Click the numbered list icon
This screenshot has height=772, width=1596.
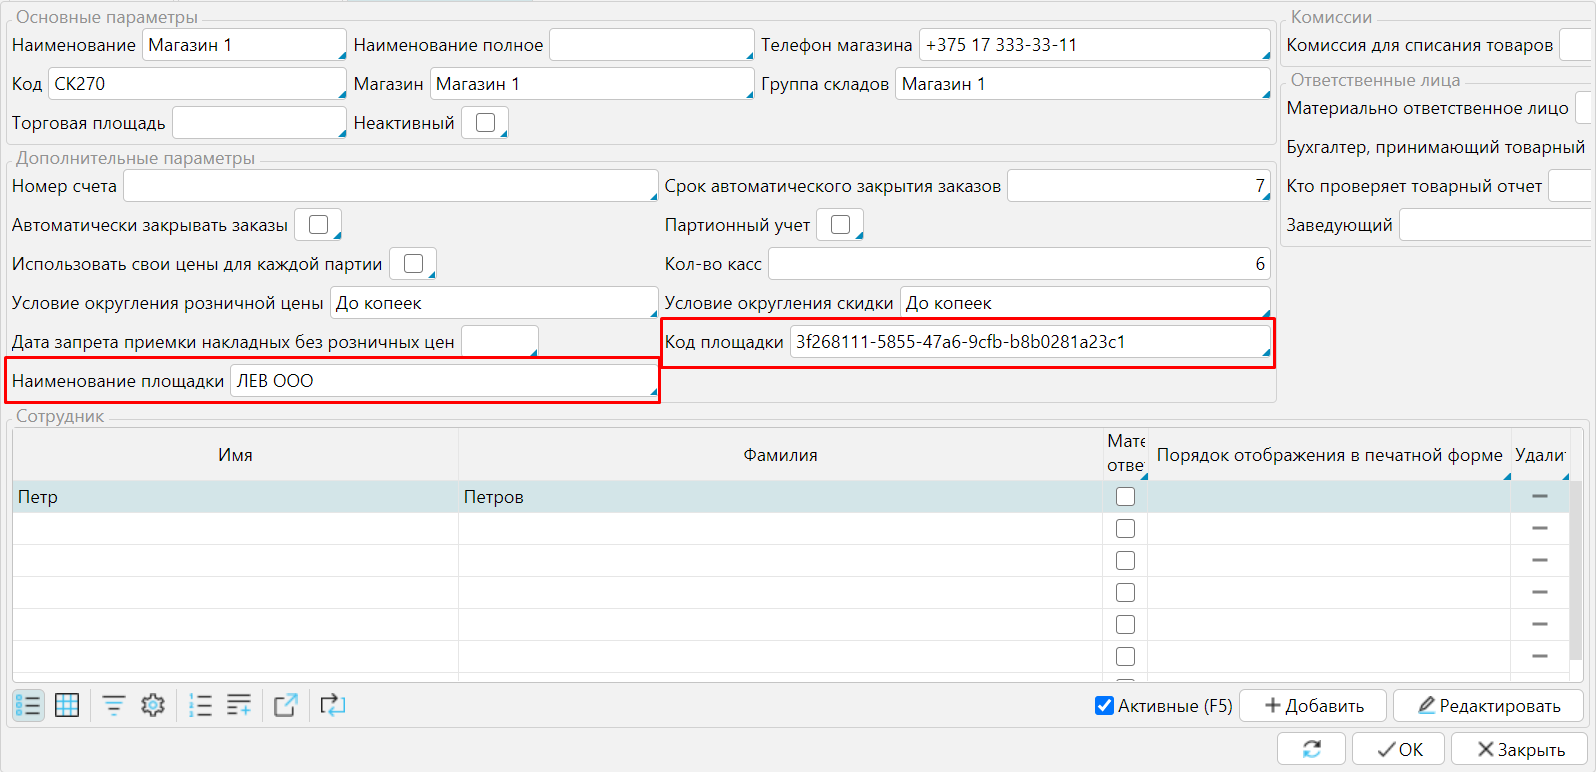(200, 705)
